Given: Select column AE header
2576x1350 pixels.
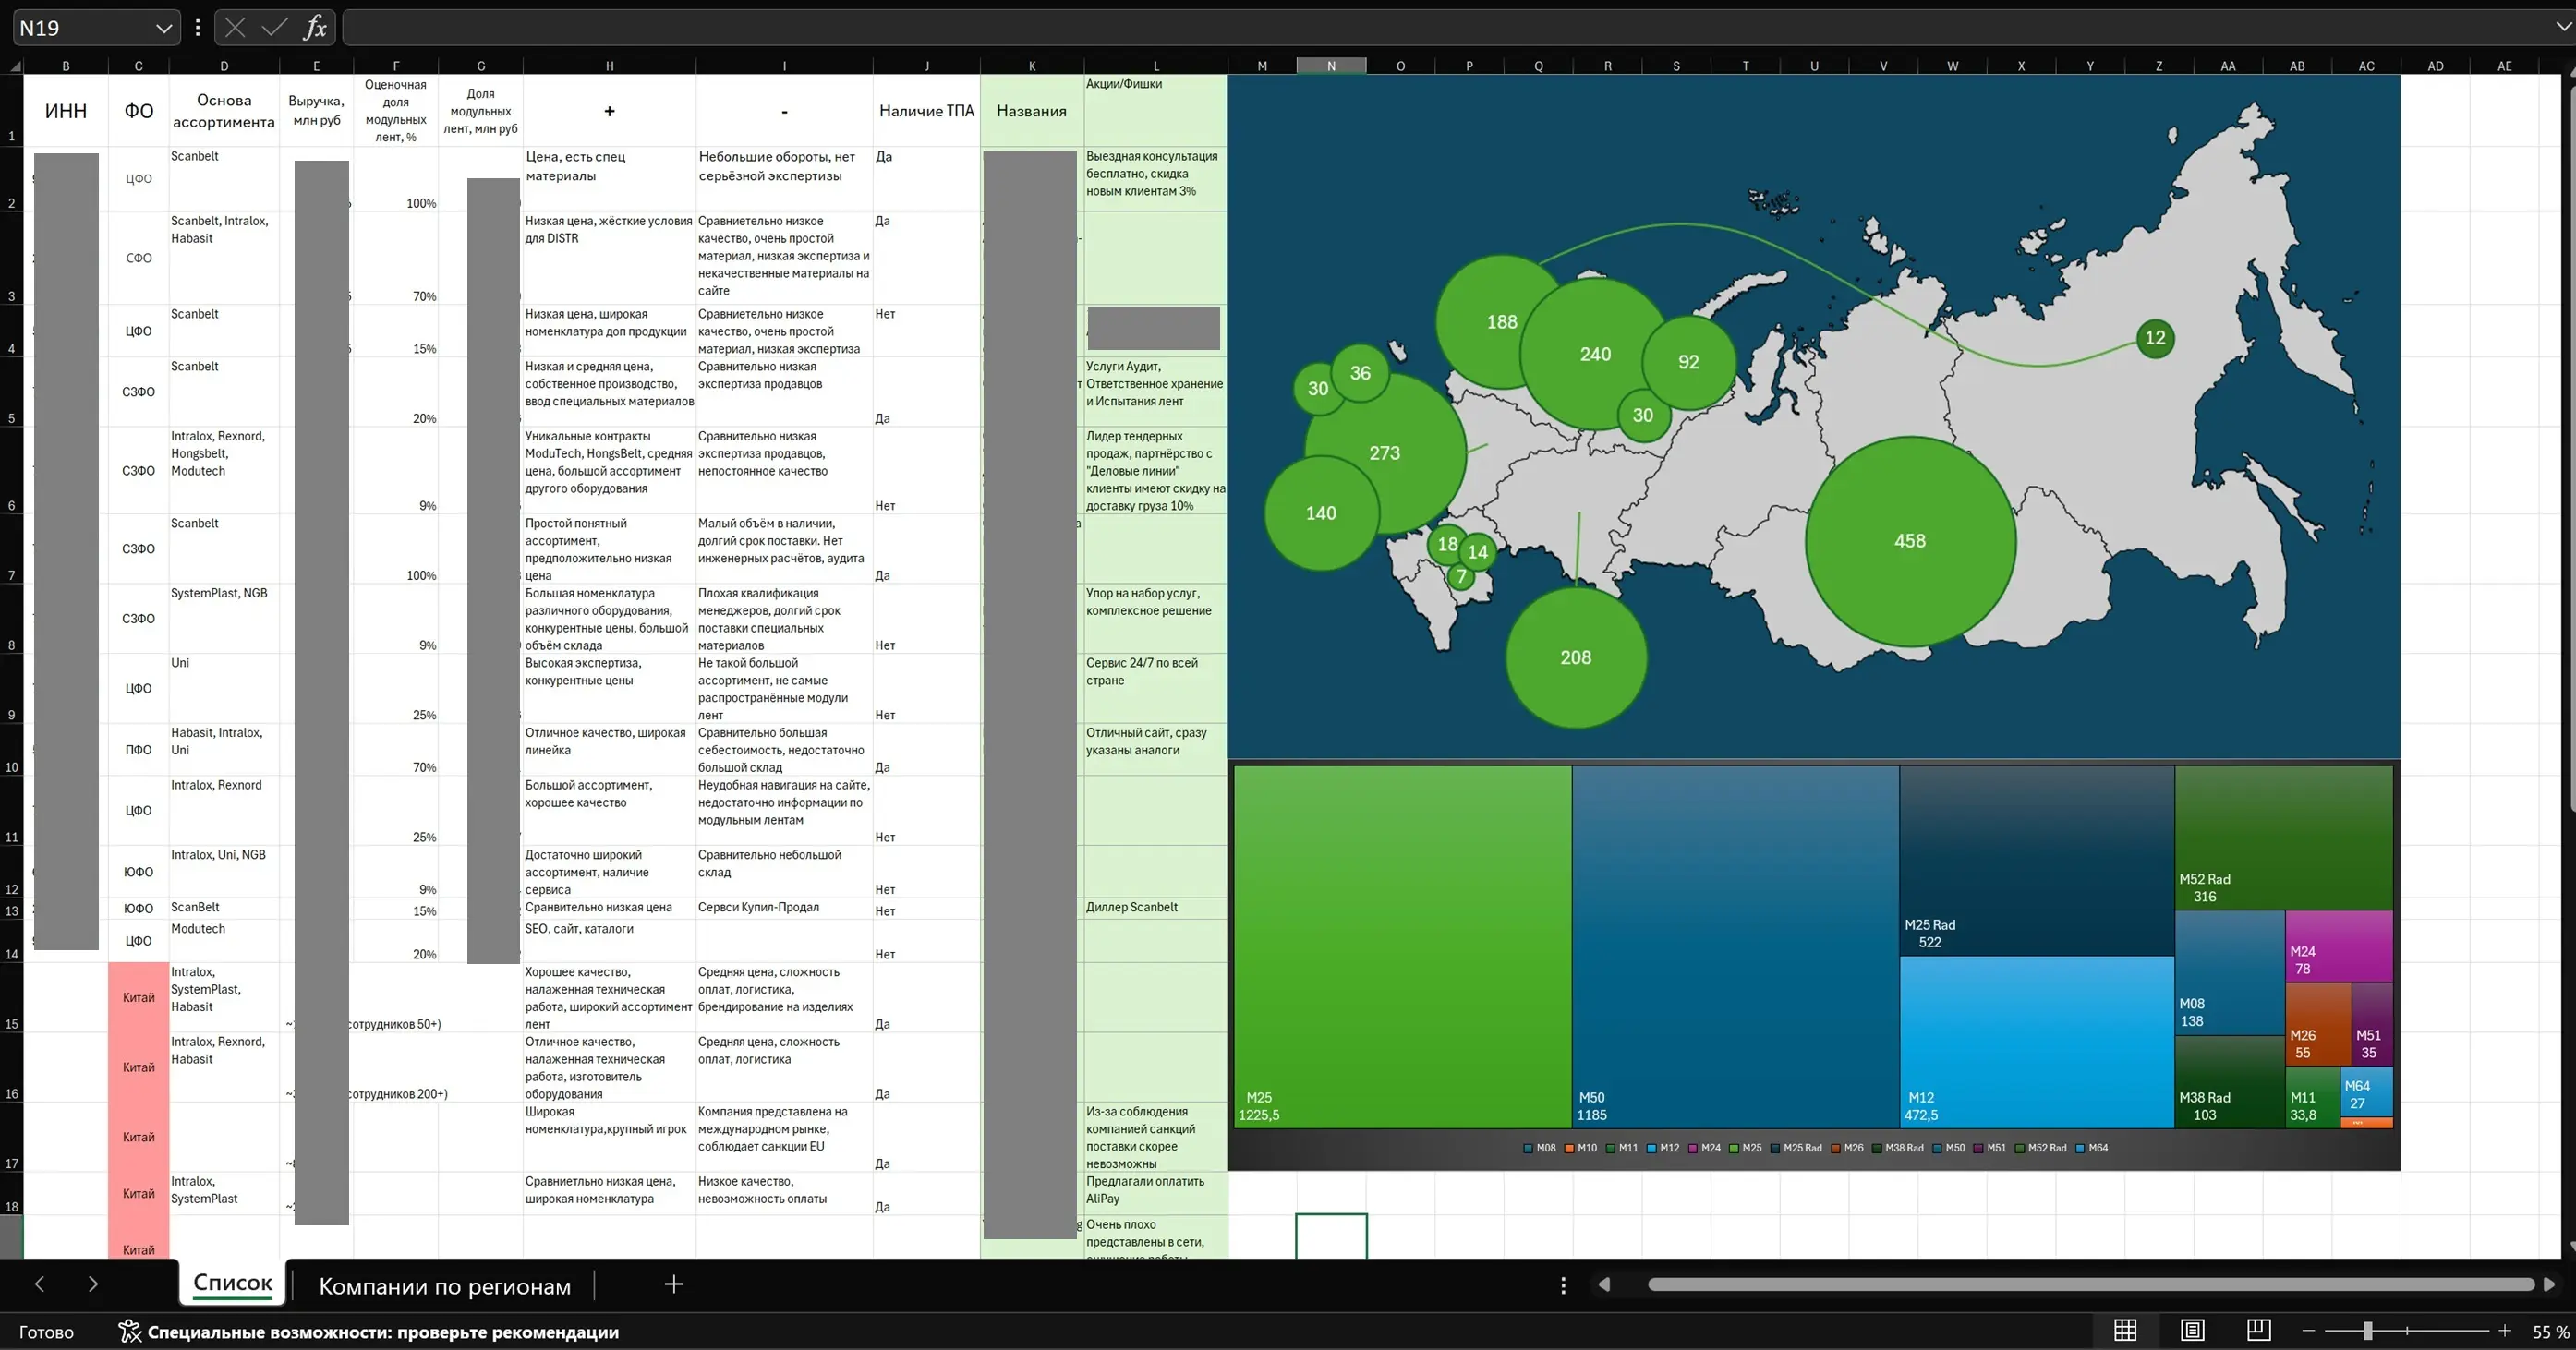Looking at the screenshot, I should pyautogui.click(x=2504, y=66).
